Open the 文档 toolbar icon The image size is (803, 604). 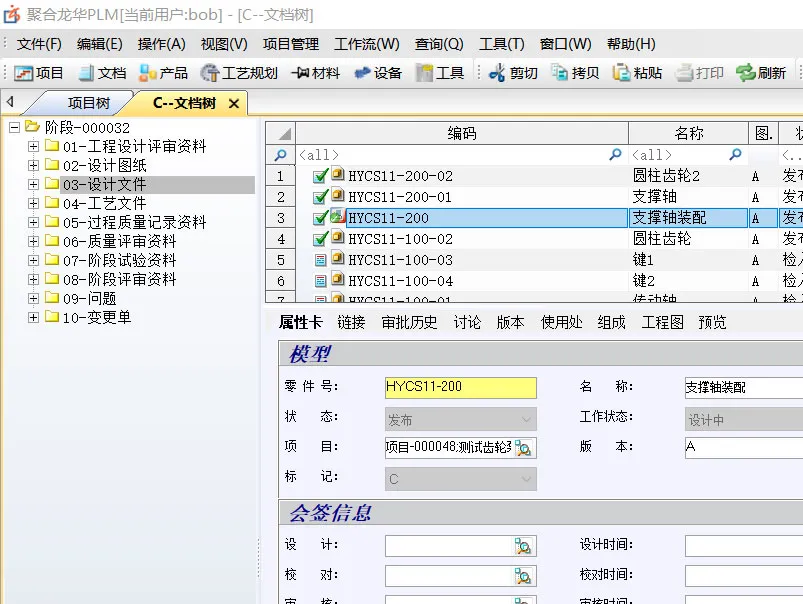pyautogui.click(x=87, y=73)
